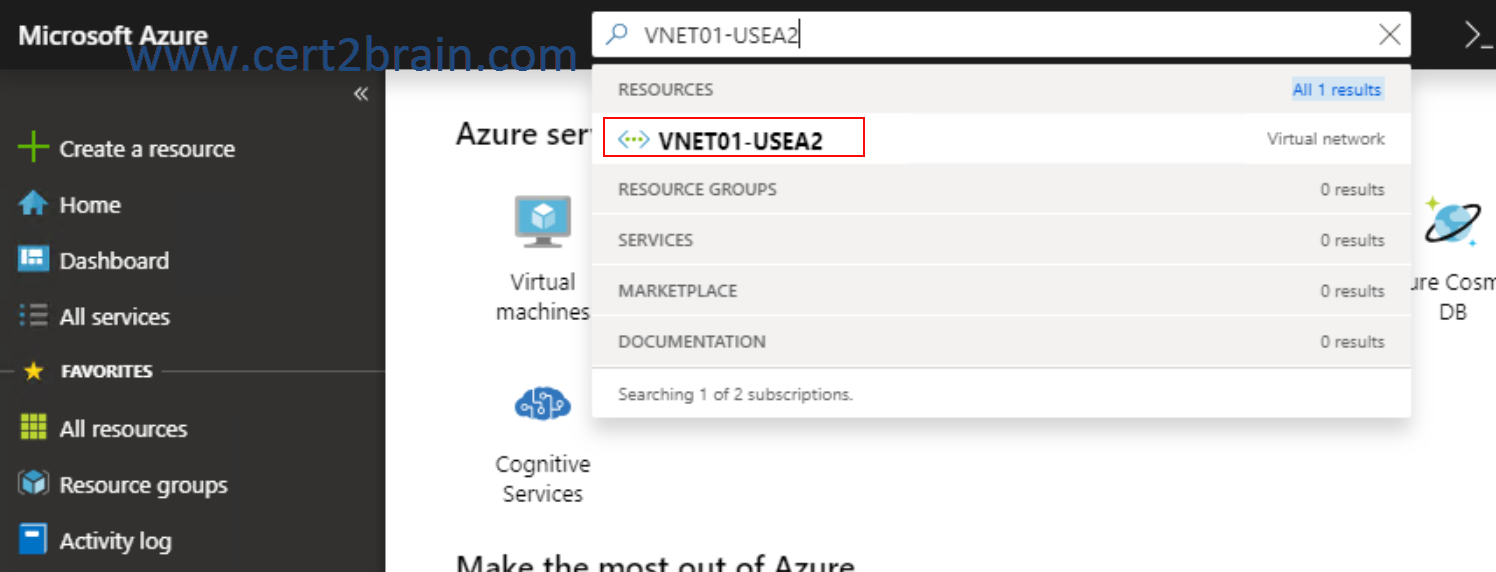Image resolution: width=1496 pixels, height=572 pixels.
Task: Open the Cognitive Services brain icon
Action: [542, 405]
